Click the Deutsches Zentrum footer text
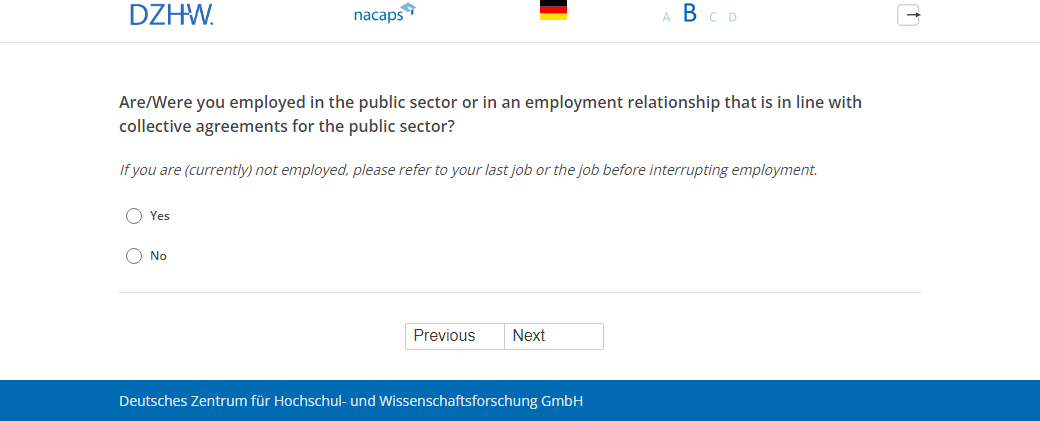Viewport: 1040px width, 421px height. (x=351, y=401)
